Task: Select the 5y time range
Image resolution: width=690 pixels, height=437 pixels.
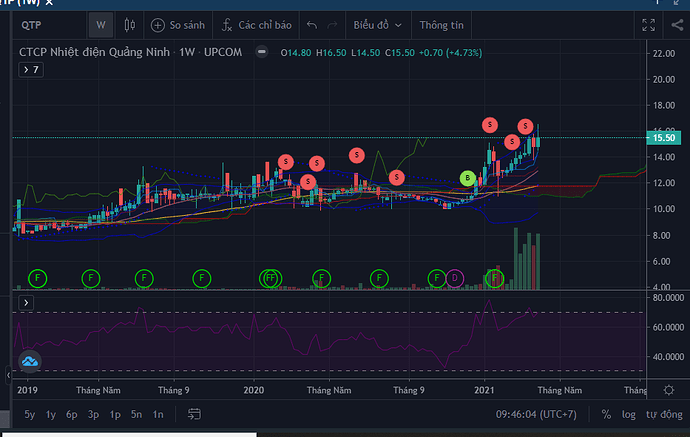Action: pyautogui.click(x=31, y=414)
